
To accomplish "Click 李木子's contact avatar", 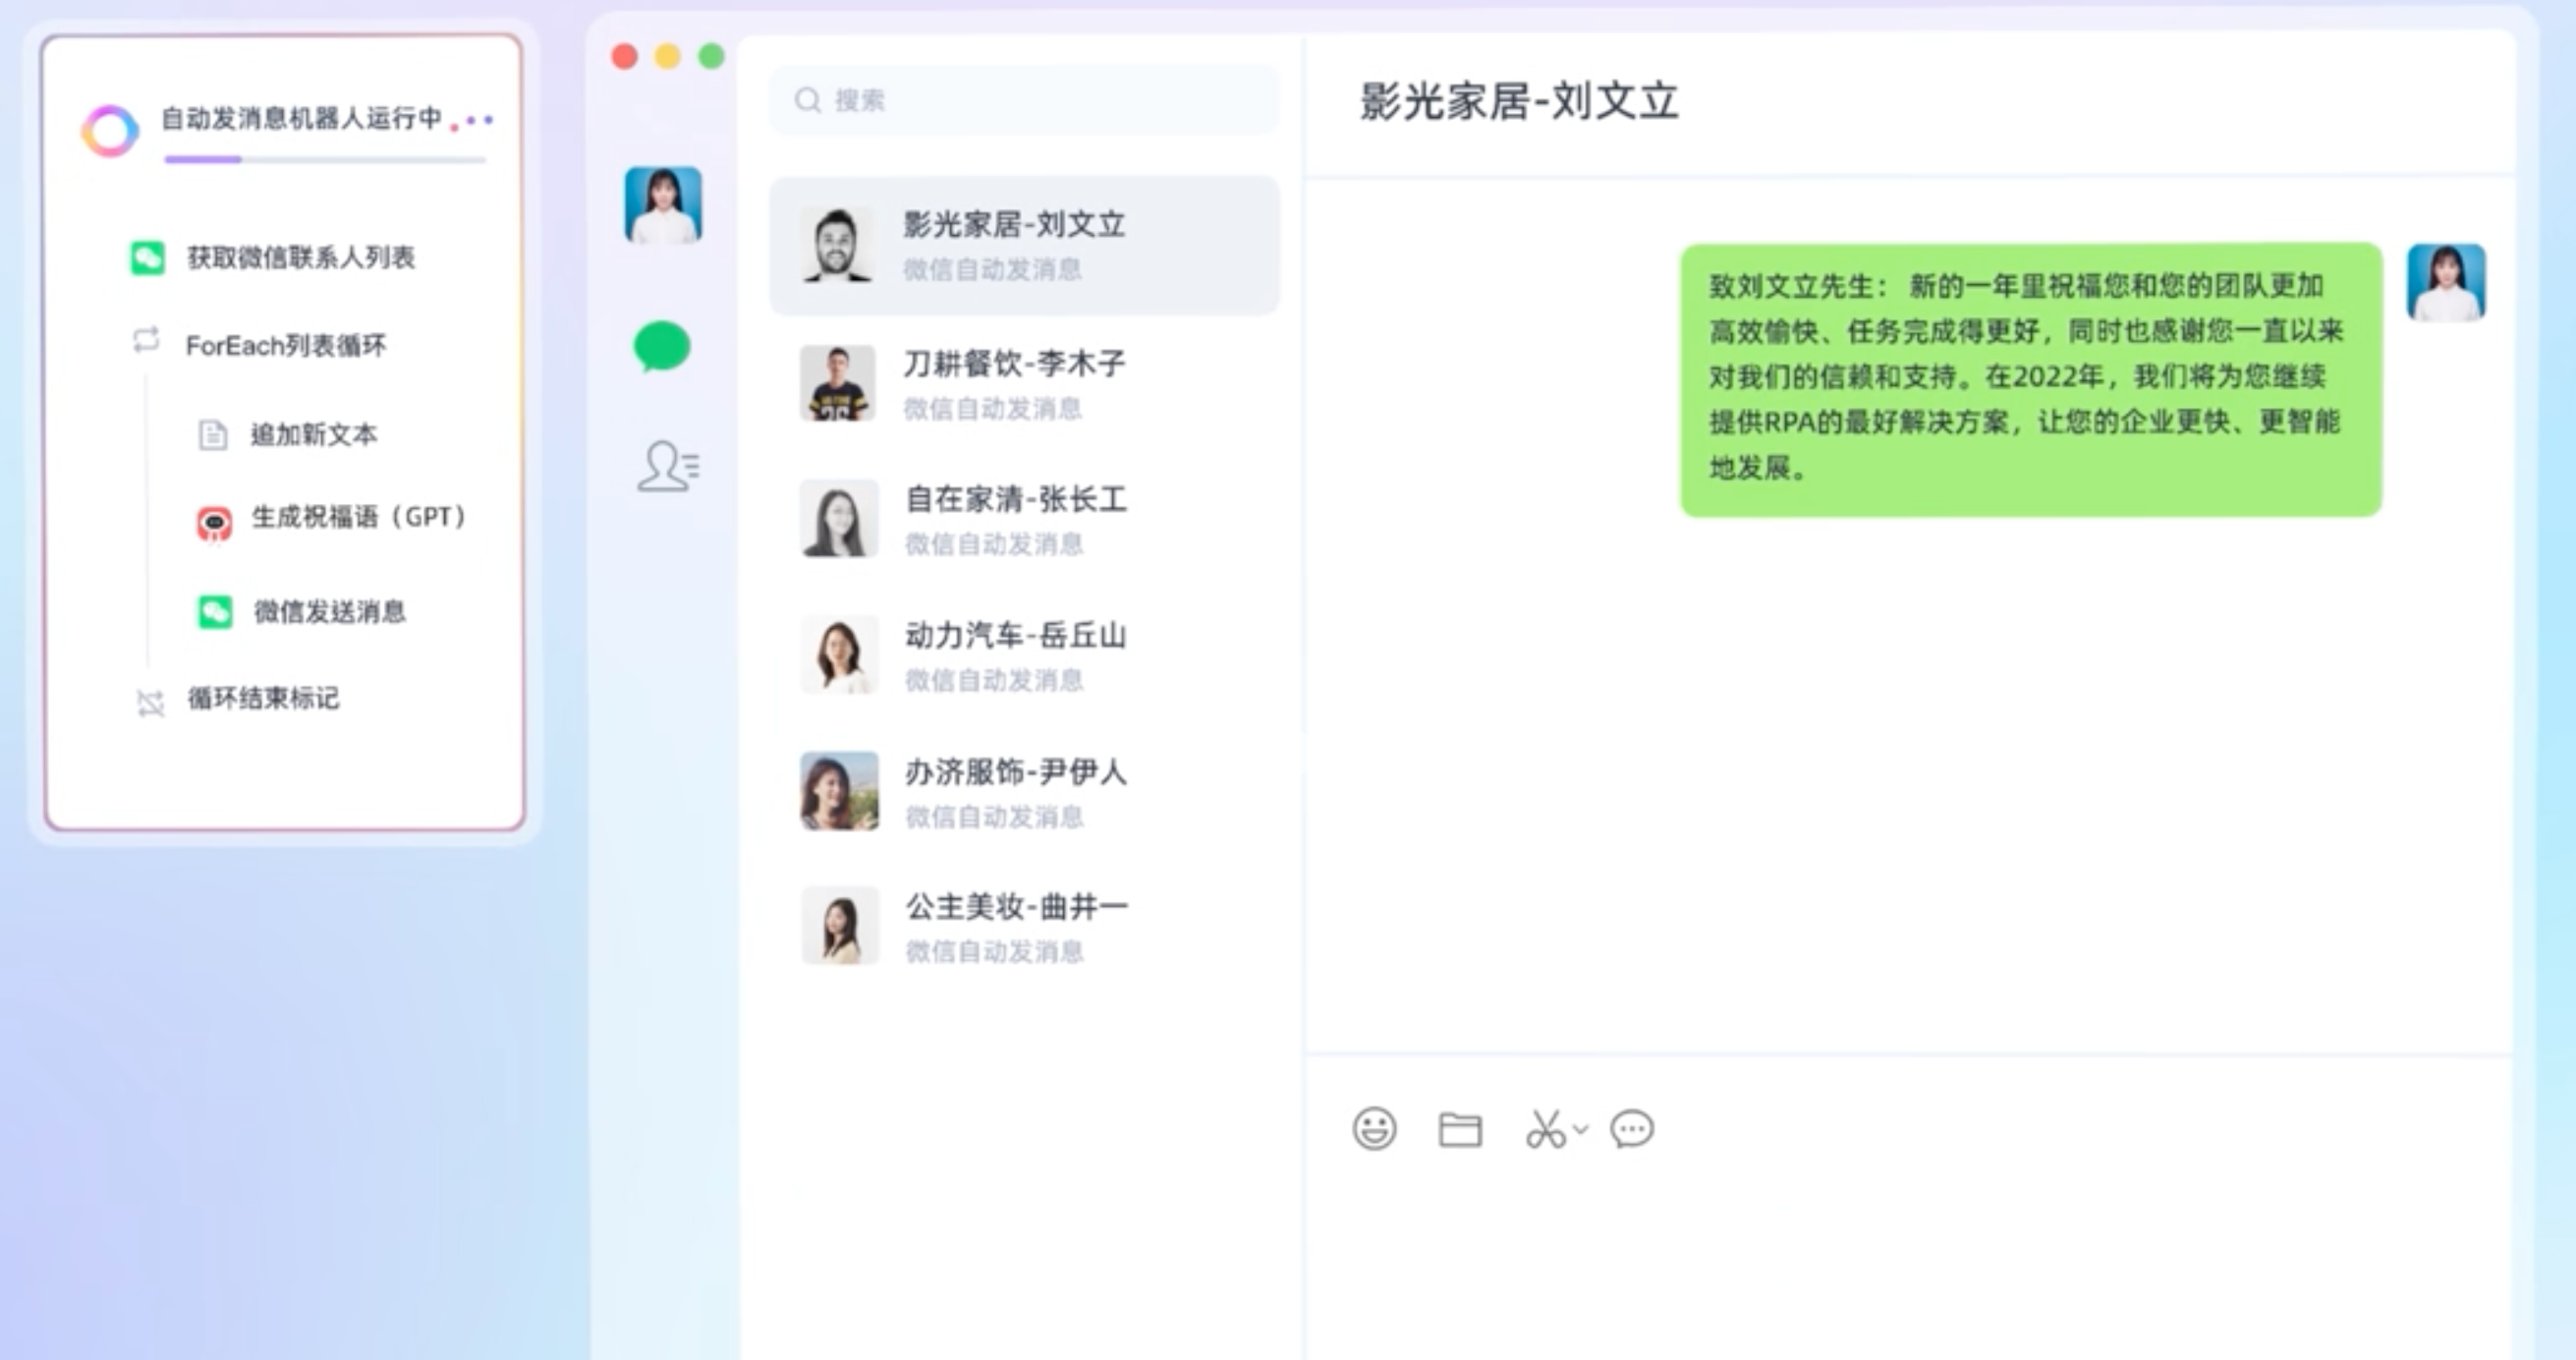I will coord(838,384).
